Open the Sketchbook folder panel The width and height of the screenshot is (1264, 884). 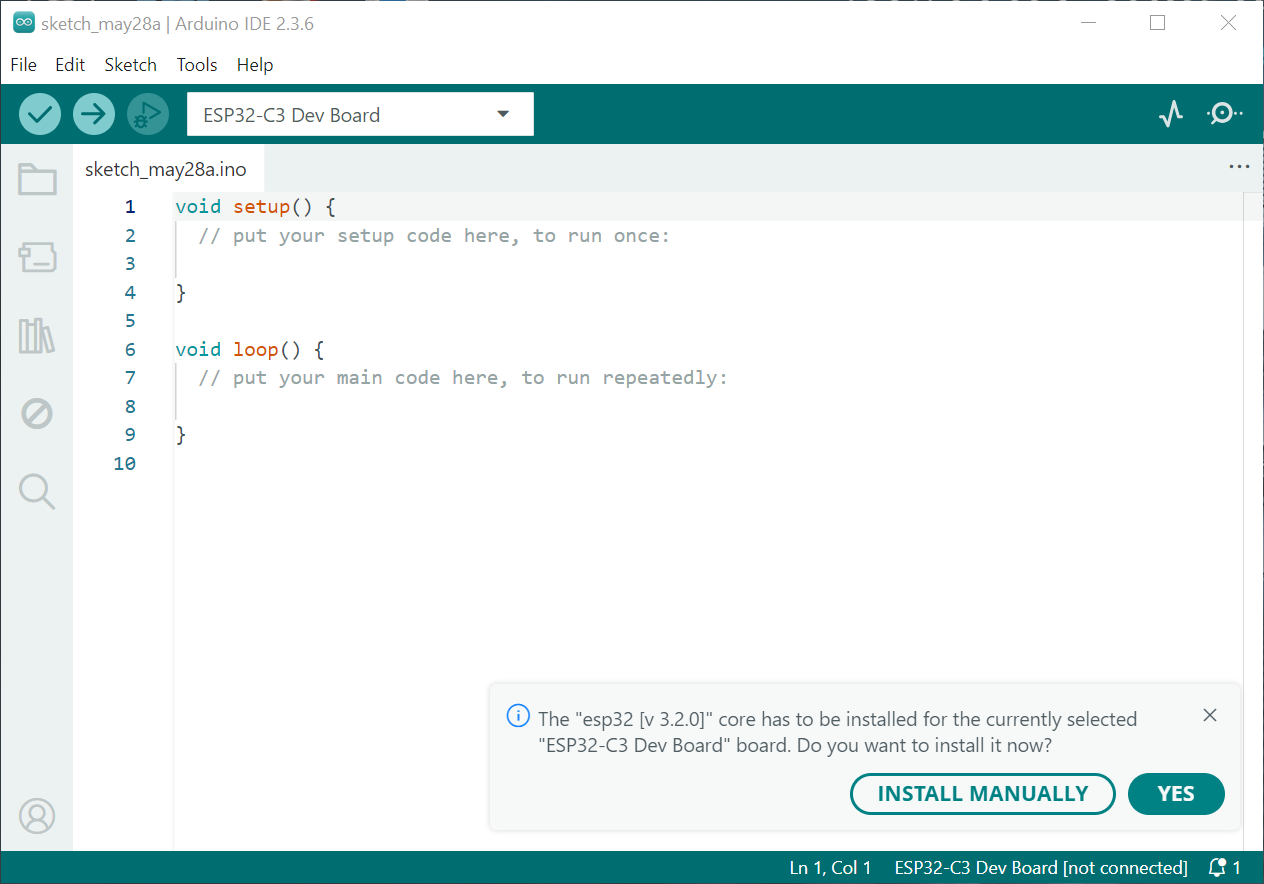click(37, 180)
